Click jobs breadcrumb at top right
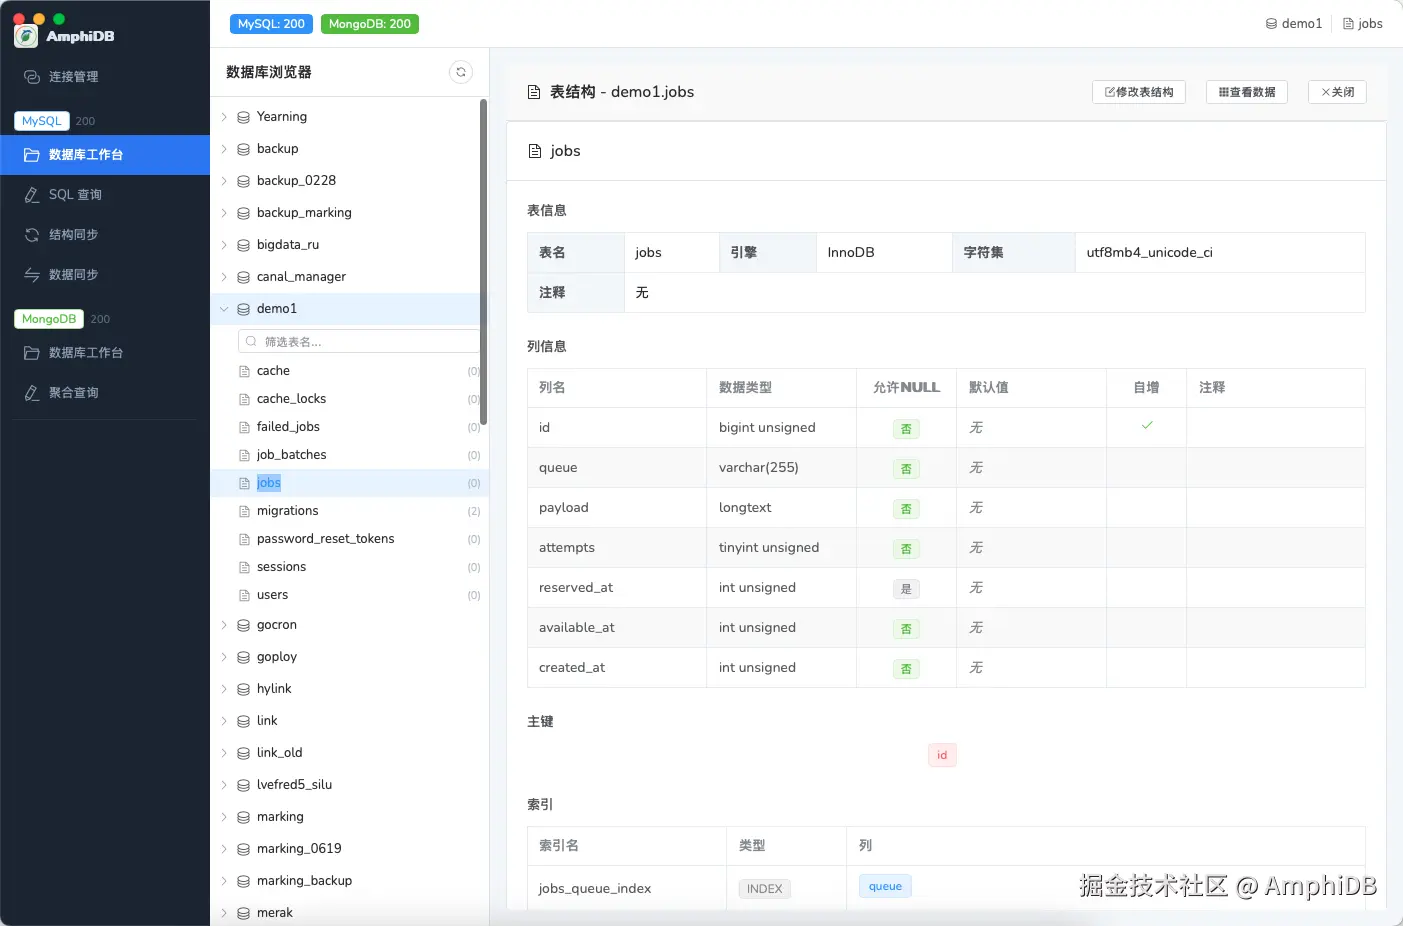 click(x=1363, y=24)
